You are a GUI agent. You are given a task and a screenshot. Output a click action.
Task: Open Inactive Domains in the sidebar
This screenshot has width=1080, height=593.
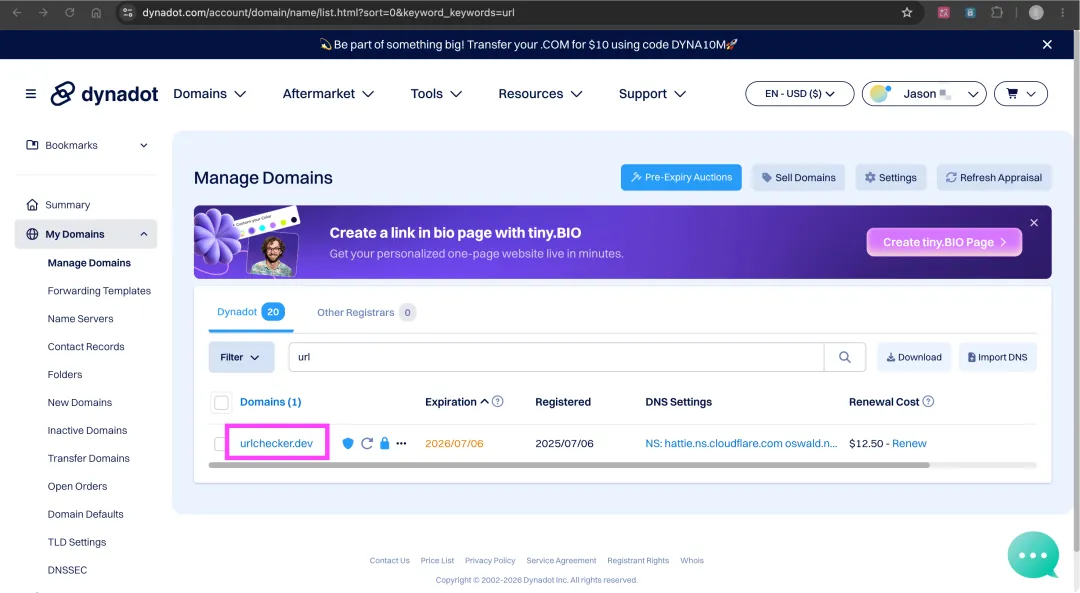pos(87,430)
